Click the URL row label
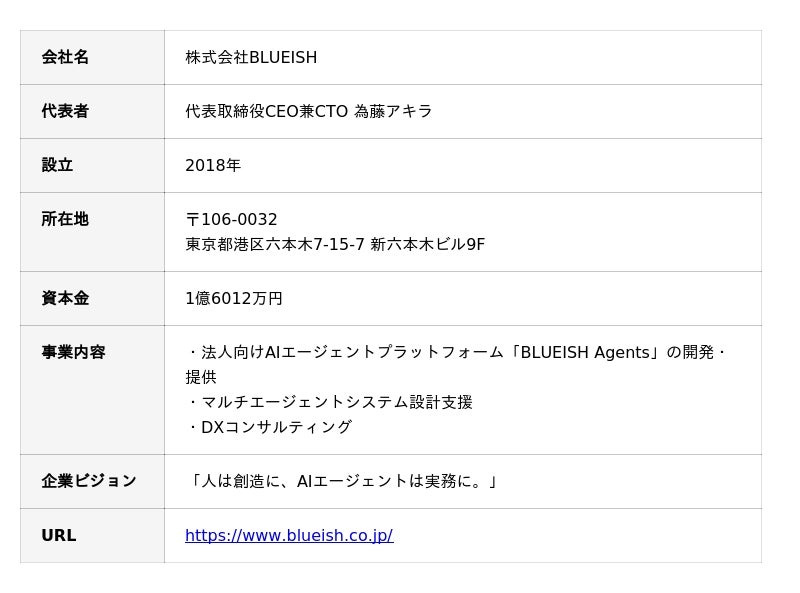 pyautogui.click(x=92, y=535)
